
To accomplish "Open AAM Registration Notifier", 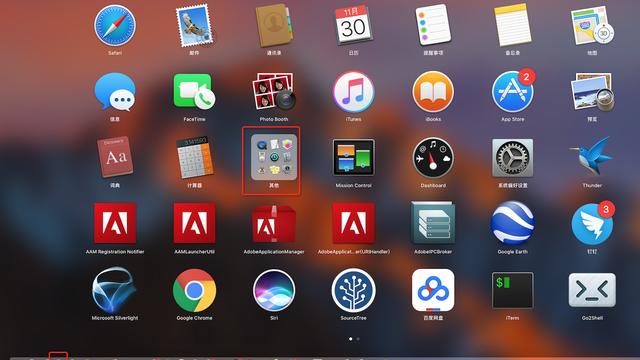I will tap(115, 223).
